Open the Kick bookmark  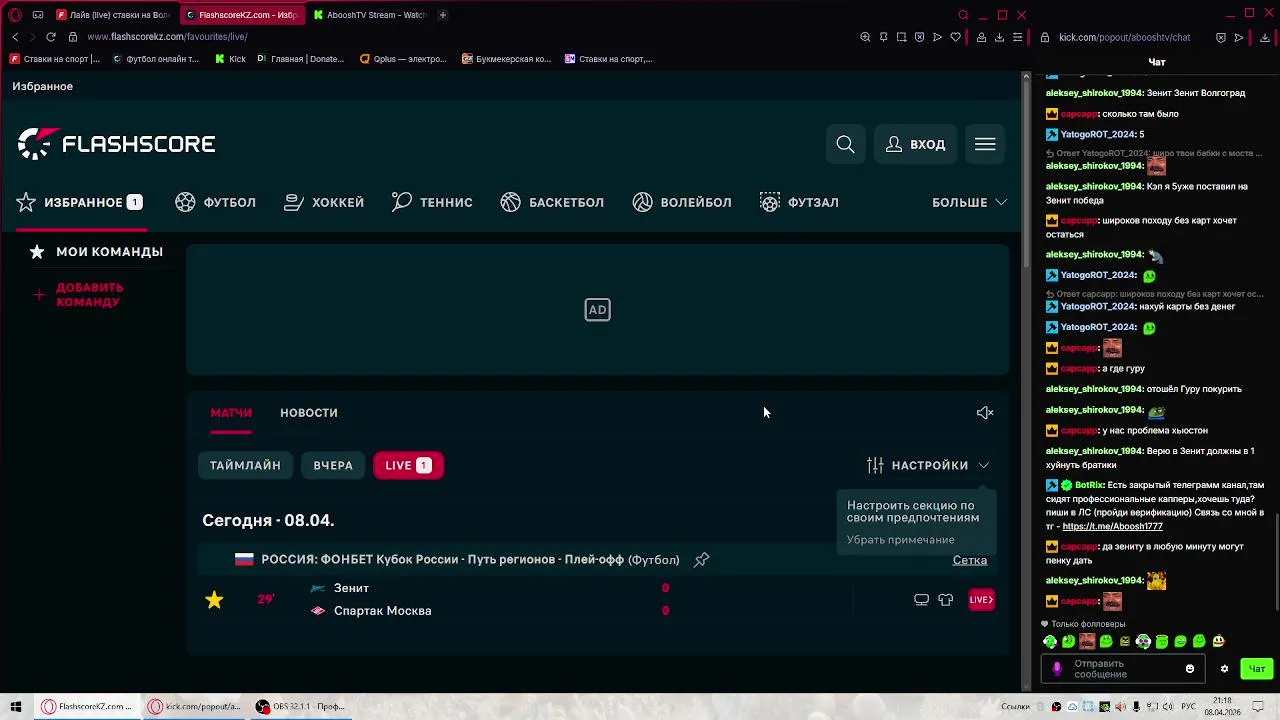pos(230,59)
